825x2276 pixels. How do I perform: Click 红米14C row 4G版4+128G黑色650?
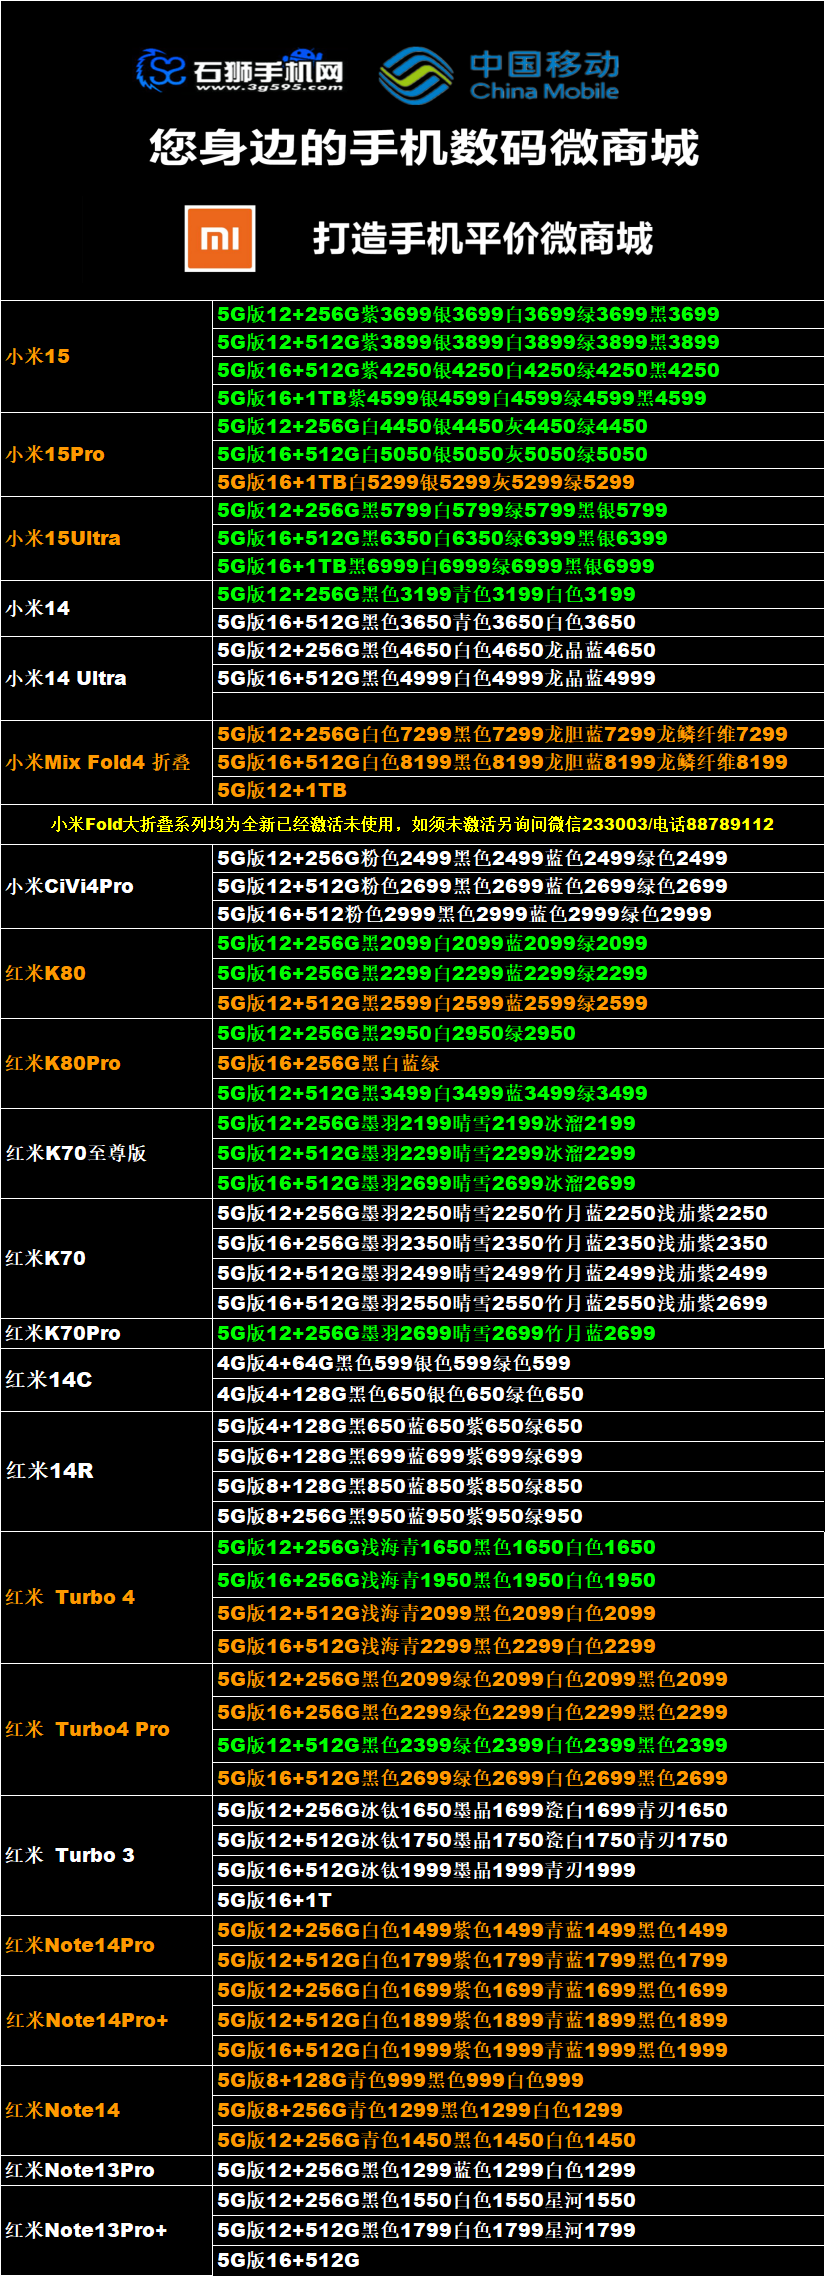coord(518,1394)
